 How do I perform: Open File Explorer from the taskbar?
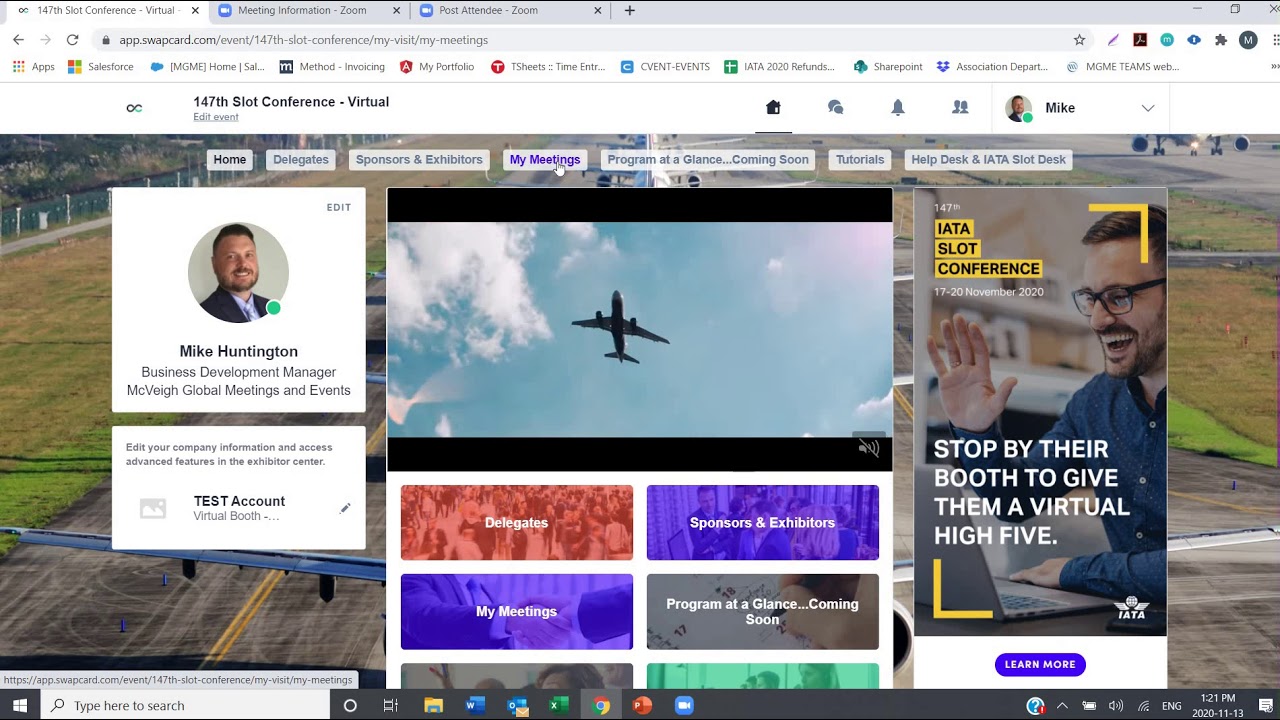point(433,705)
